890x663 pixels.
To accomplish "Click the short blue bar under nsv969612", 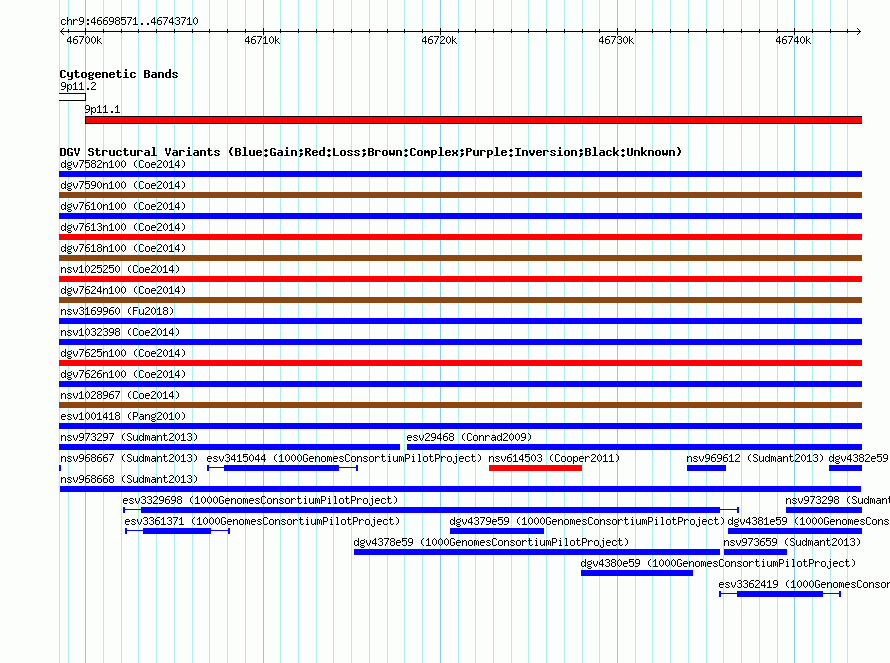I will point(706,468).
